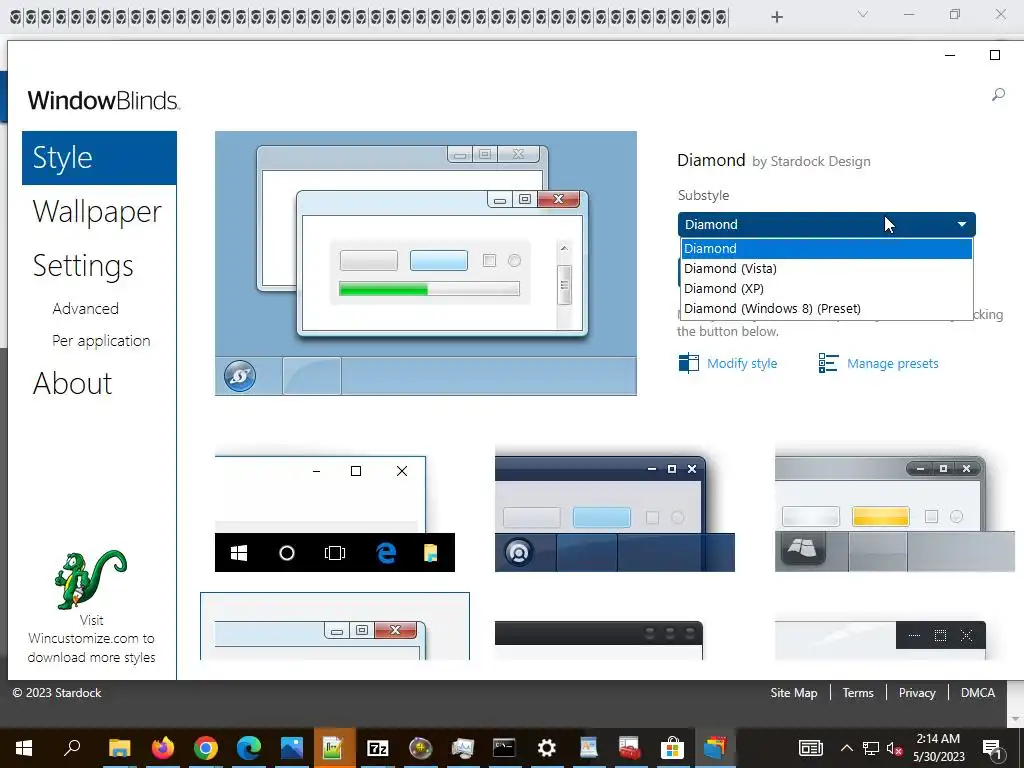Click the Modify style link
Viewport: 1024px width, 768px height.
click(x=742, y=363)
